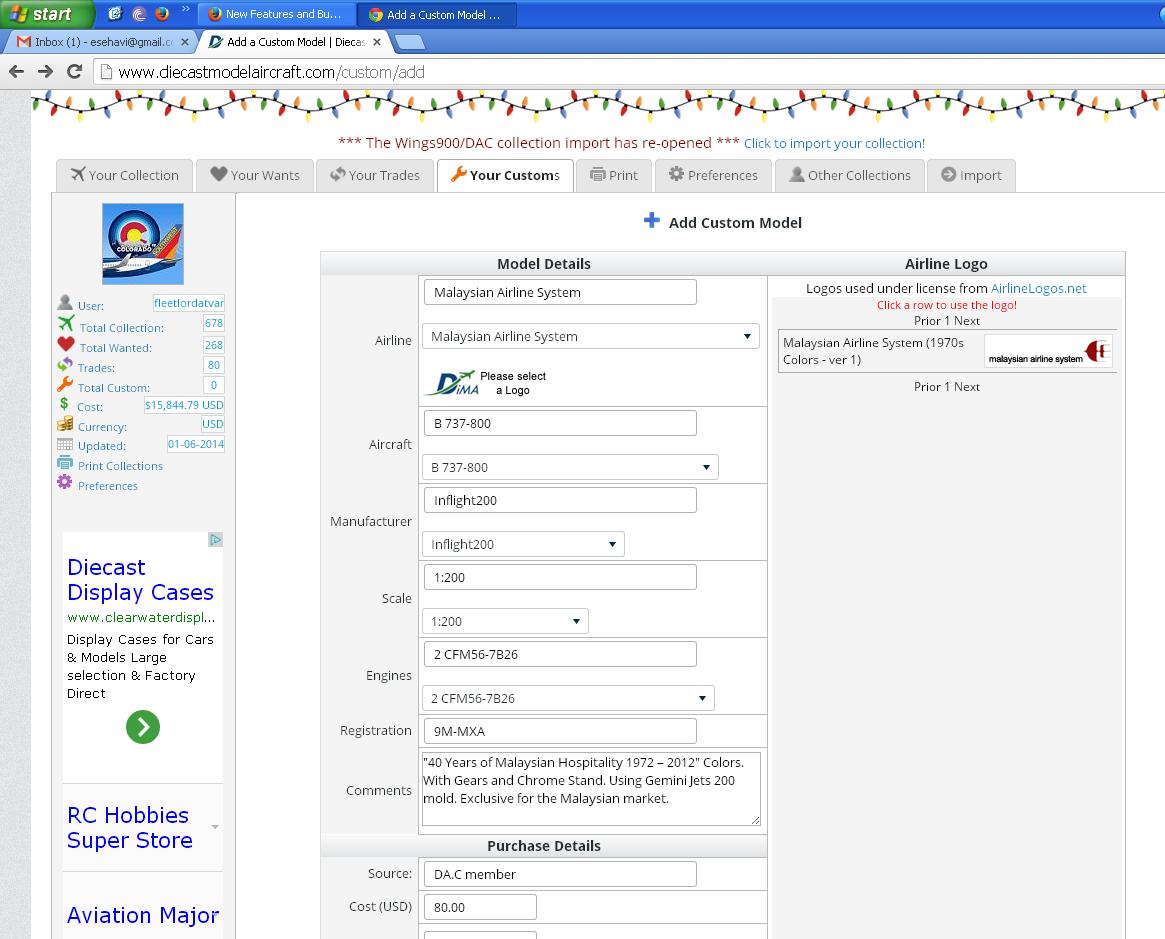Open the Import tab

pyautogui.click(x=971, y=175)
